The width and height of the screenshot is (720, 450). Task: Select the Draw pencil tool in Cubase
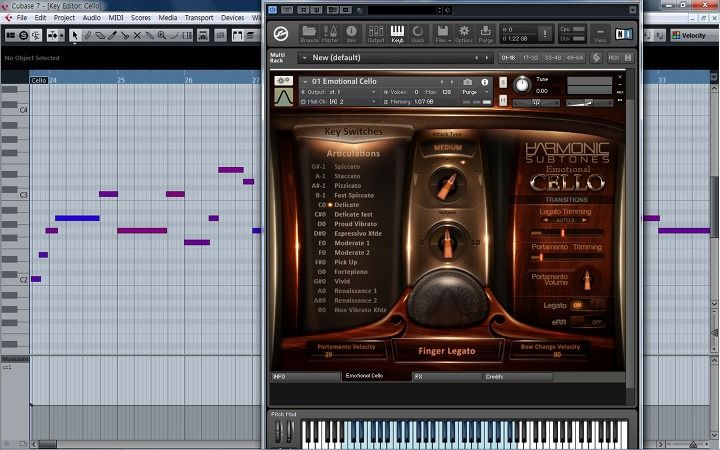coord(88,35)
